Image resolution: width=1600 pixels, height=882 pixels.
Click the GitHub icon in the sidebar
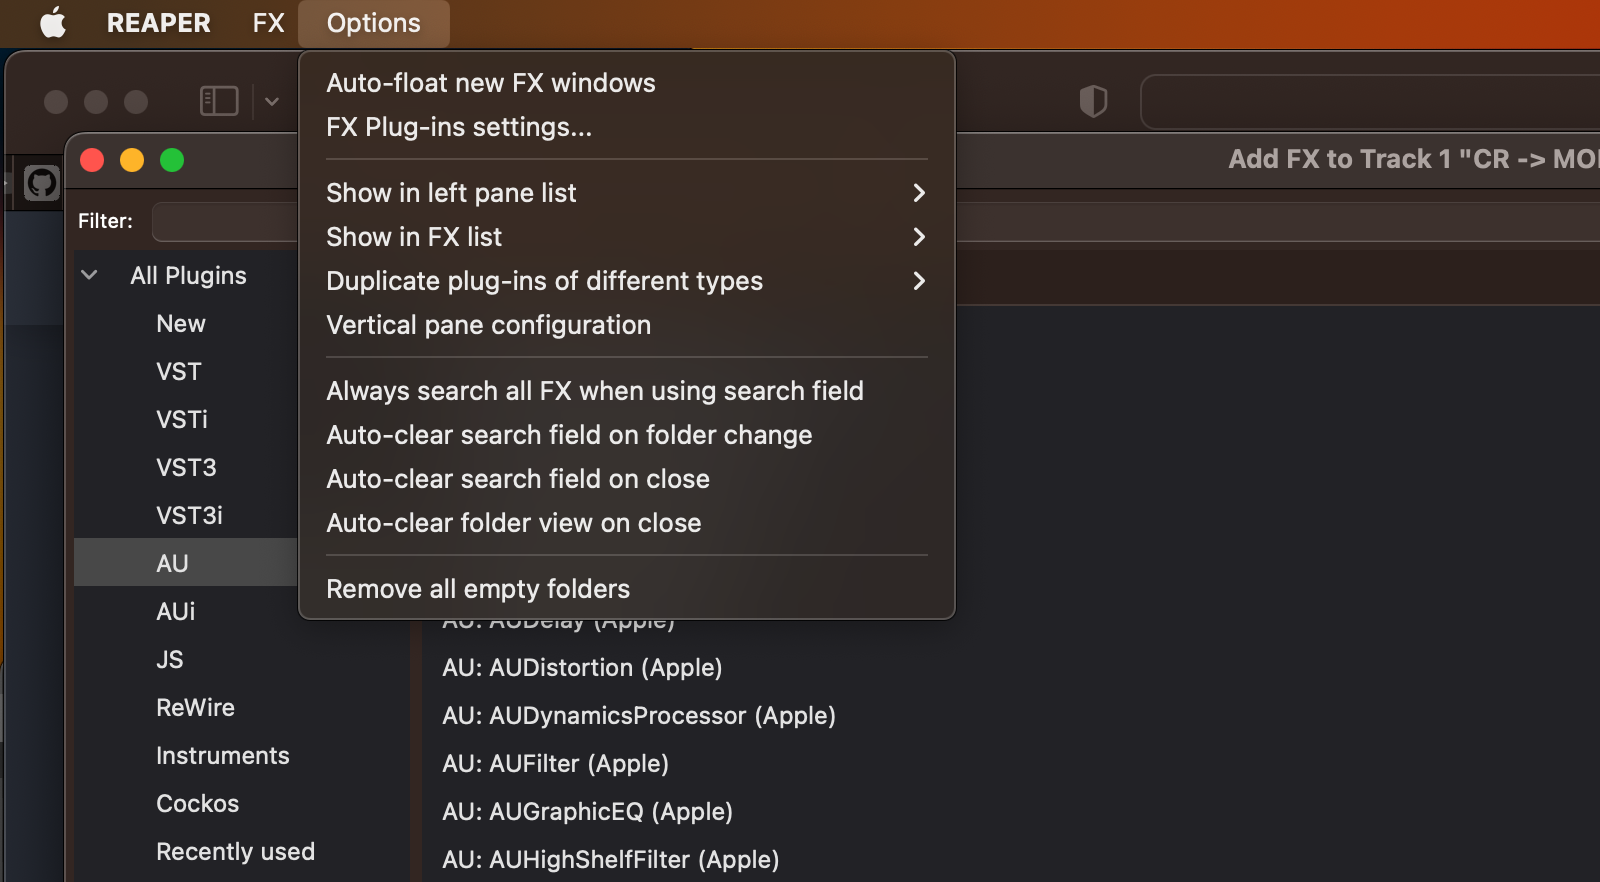pyautogui.click(x=42, y=183)
